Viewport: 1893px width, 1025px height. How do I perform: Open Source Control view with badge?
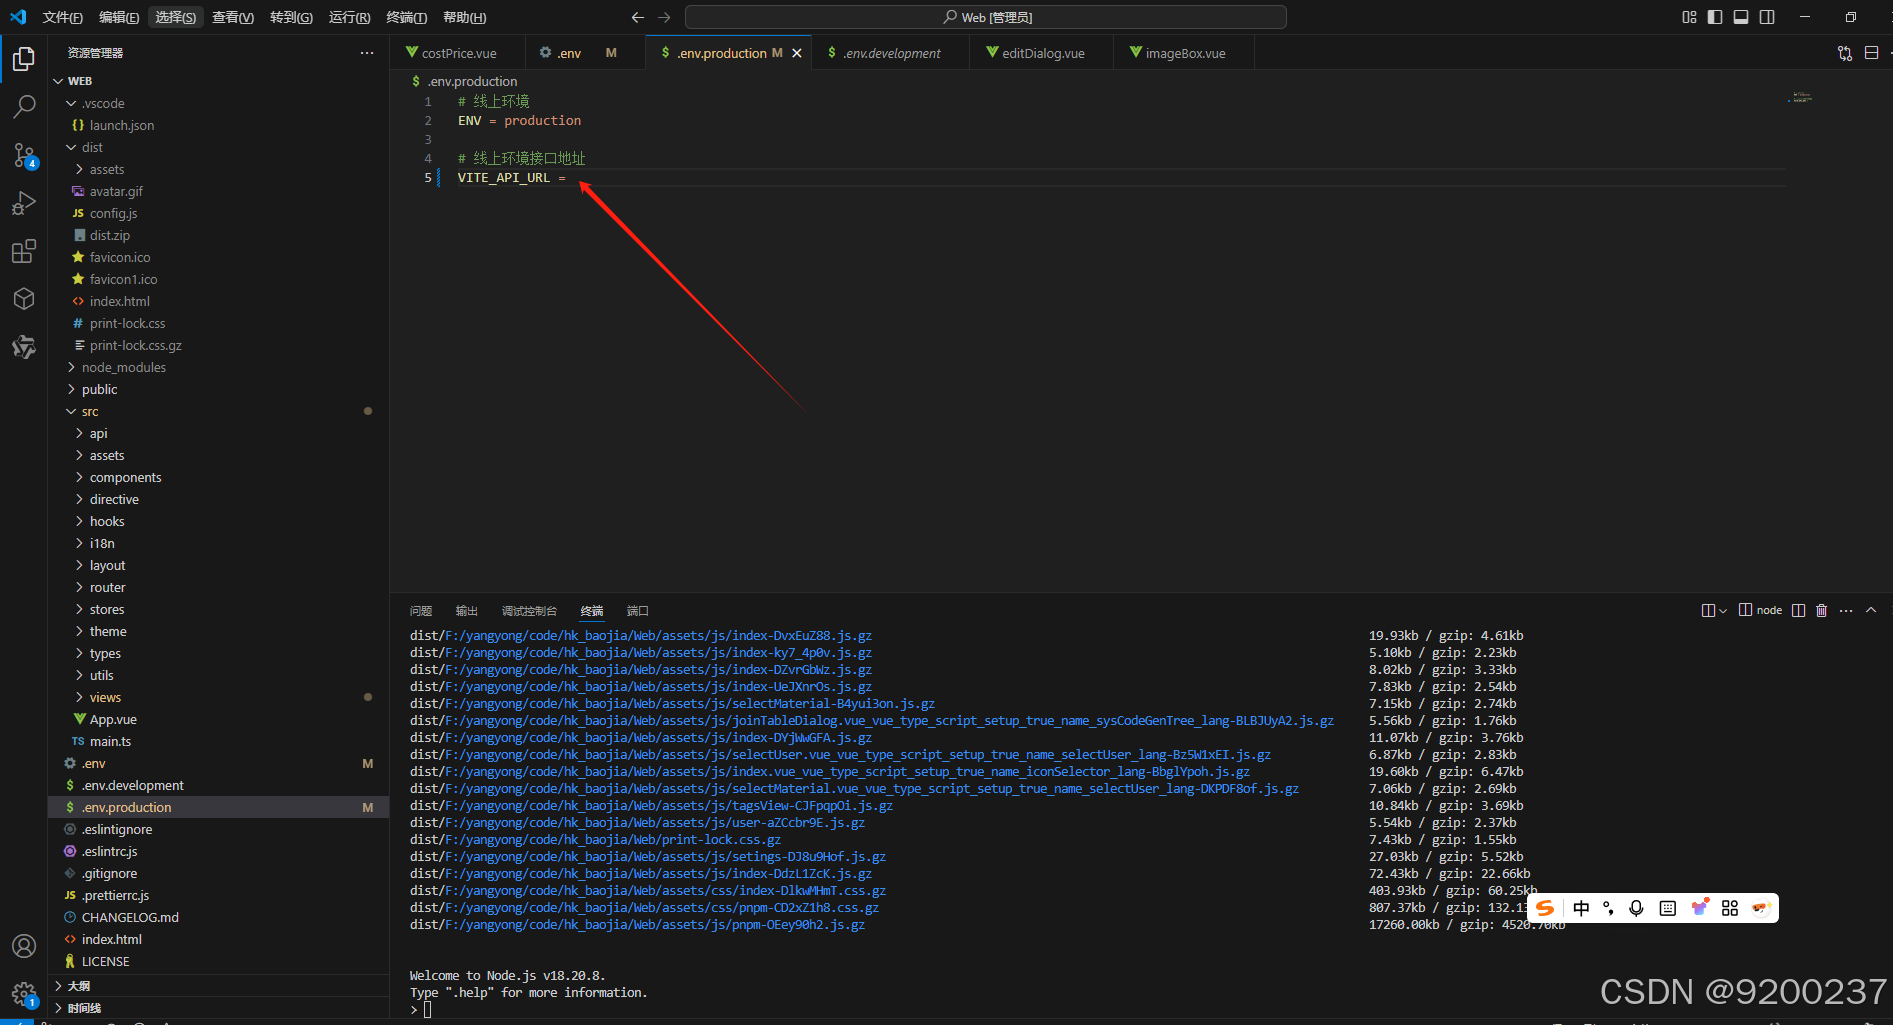pos(24,155)
